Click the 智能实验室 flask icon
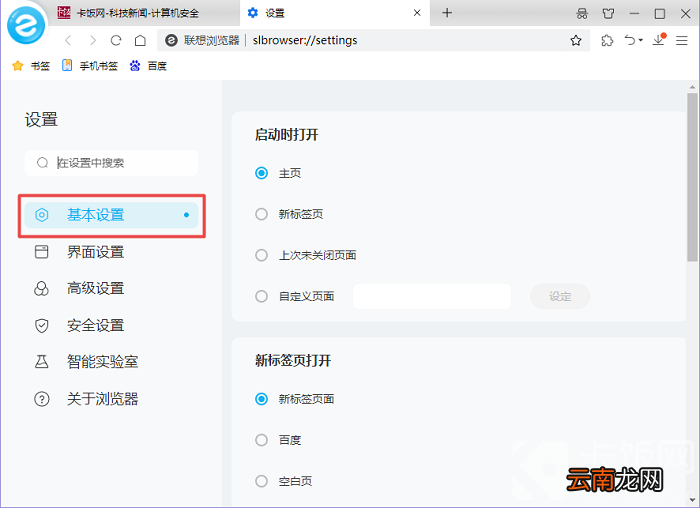The width and height of the screenshot is (700, 508). pyautogui.click(x=42, y=361)
